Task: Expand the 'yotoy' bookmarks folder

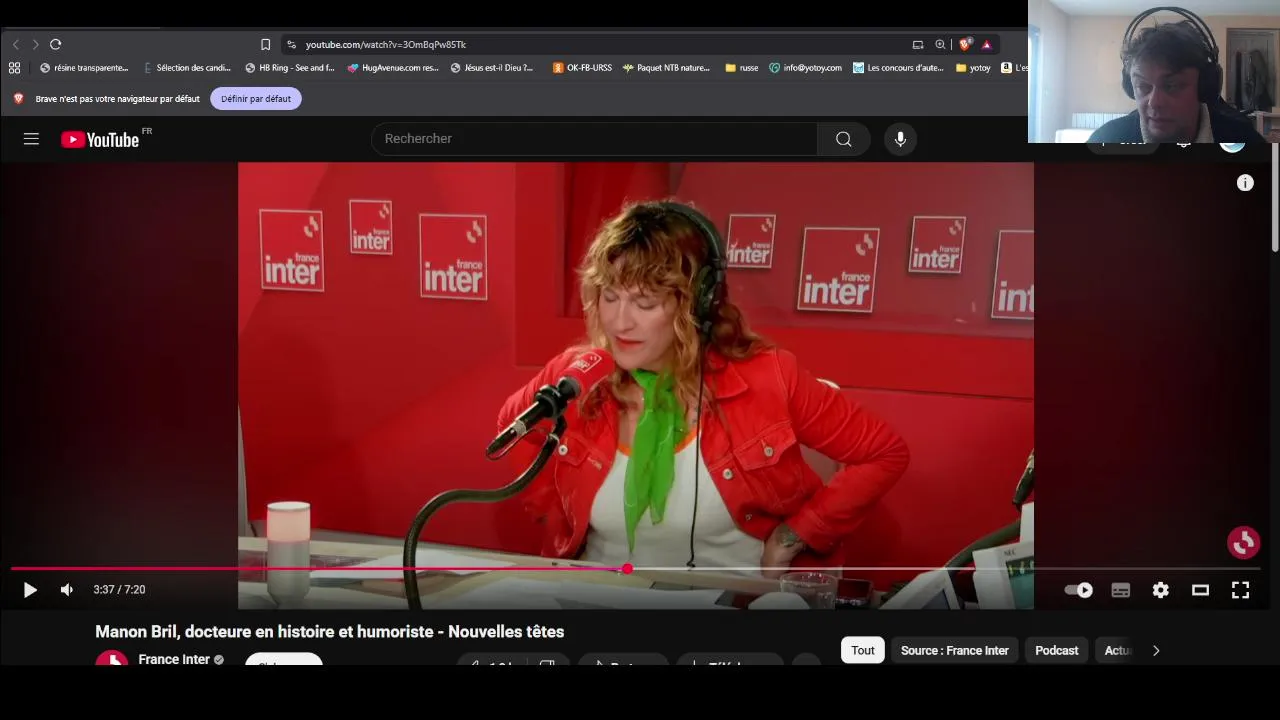Action: [973, 68]
